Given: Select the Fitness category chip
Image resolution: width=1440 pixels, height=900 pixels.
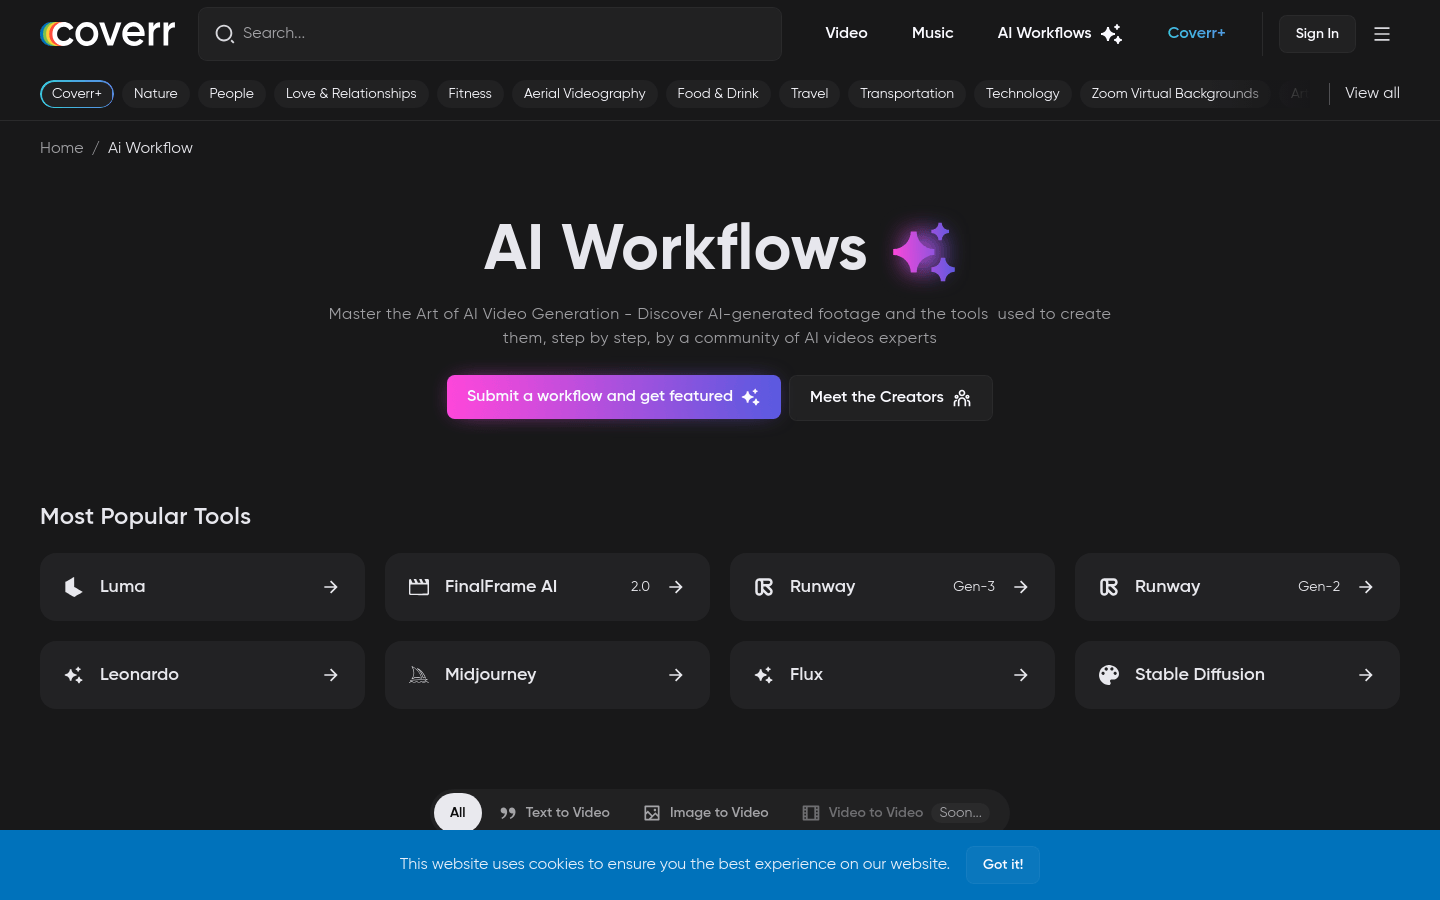Looking at the screenshot, I should [x=470, y=94].
